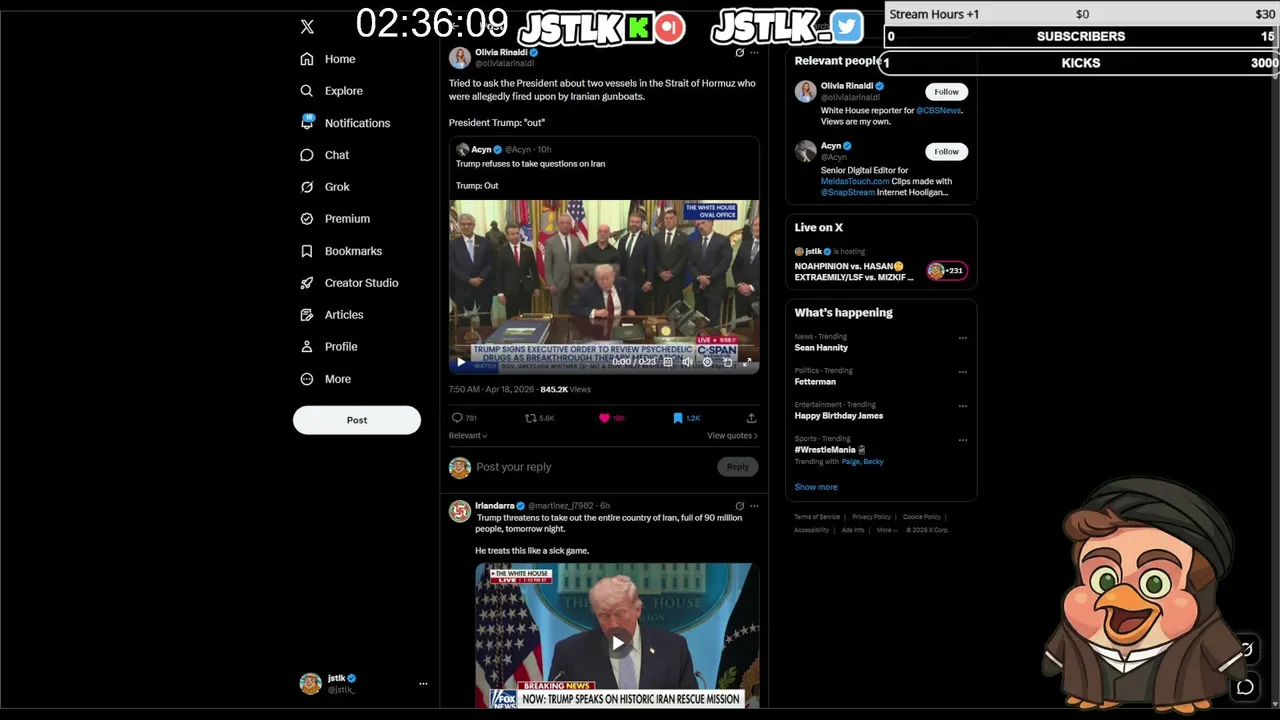Click the Profile person icon
Image resolution: width=1280 pixels, height=720 pixels.
[307, 347]
